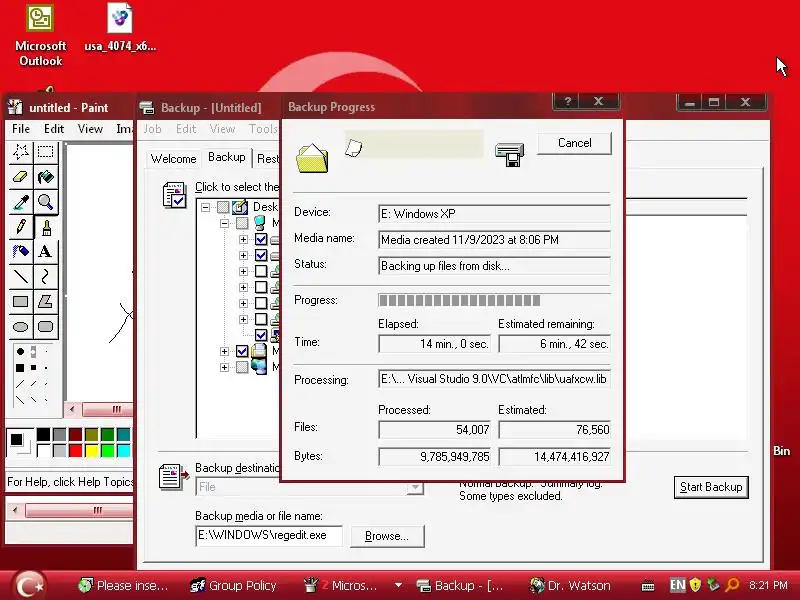Screen dimensions: 800x600
Task: Cancel the backup in progress
Action: [574, 143]
